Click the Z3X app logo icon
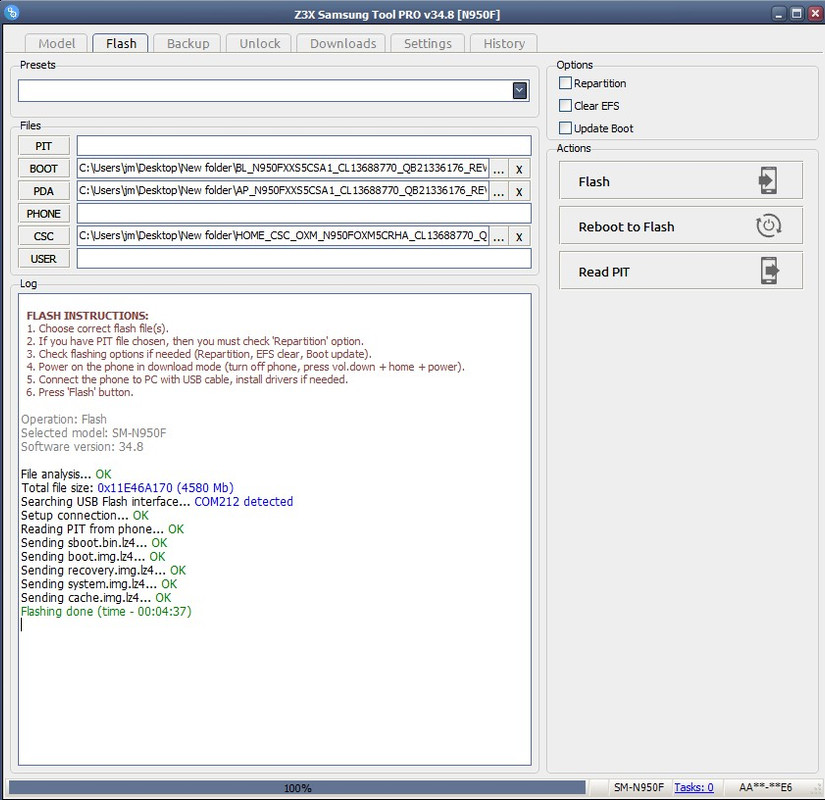The height and width of the screenshot is (800, 825). 12,12
